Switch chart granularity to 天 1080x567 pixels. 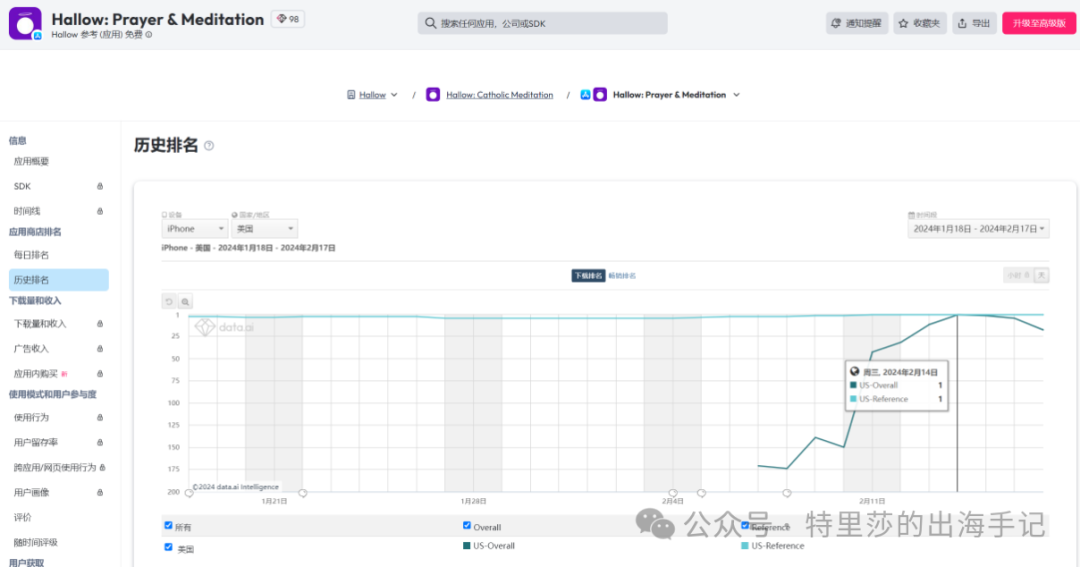click(x=1041, y=276)
